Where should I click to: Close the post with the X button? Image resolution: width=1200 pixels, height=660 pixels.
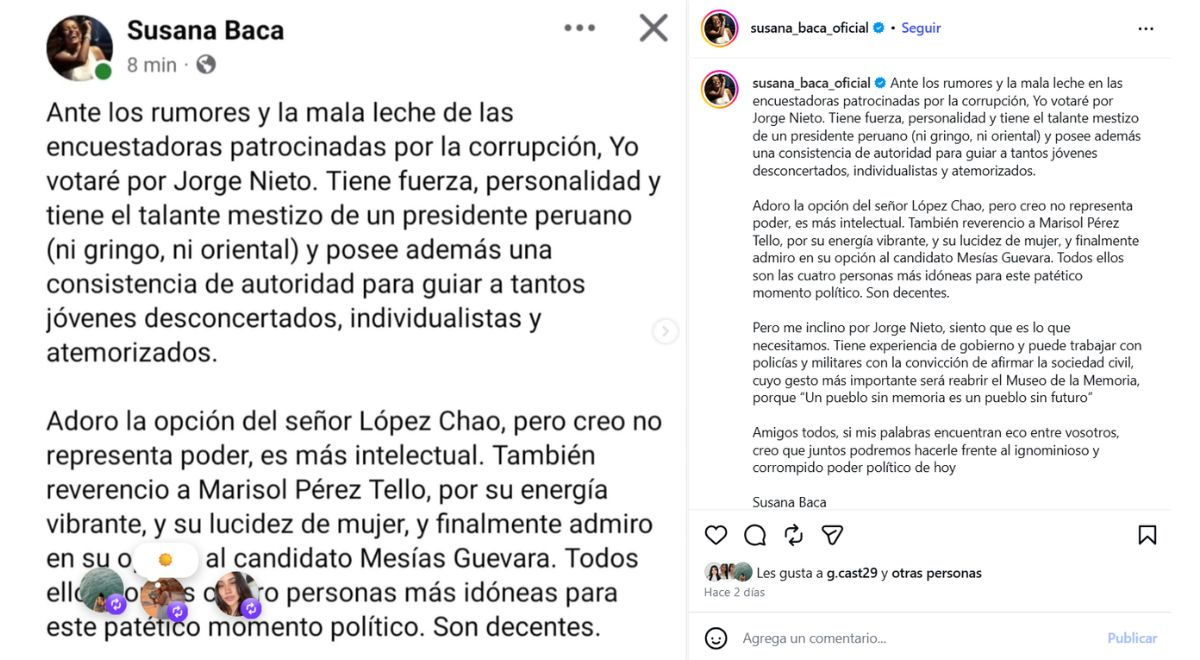651,29
